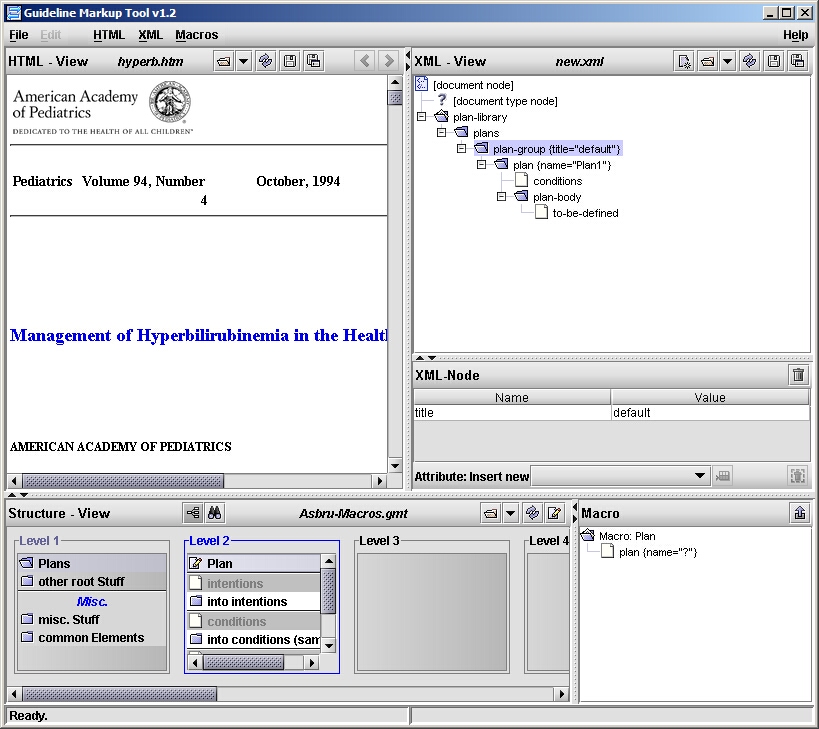Select 'into conditions' in Level 2 list
The image size is (819, 729).
coord(254,640)
